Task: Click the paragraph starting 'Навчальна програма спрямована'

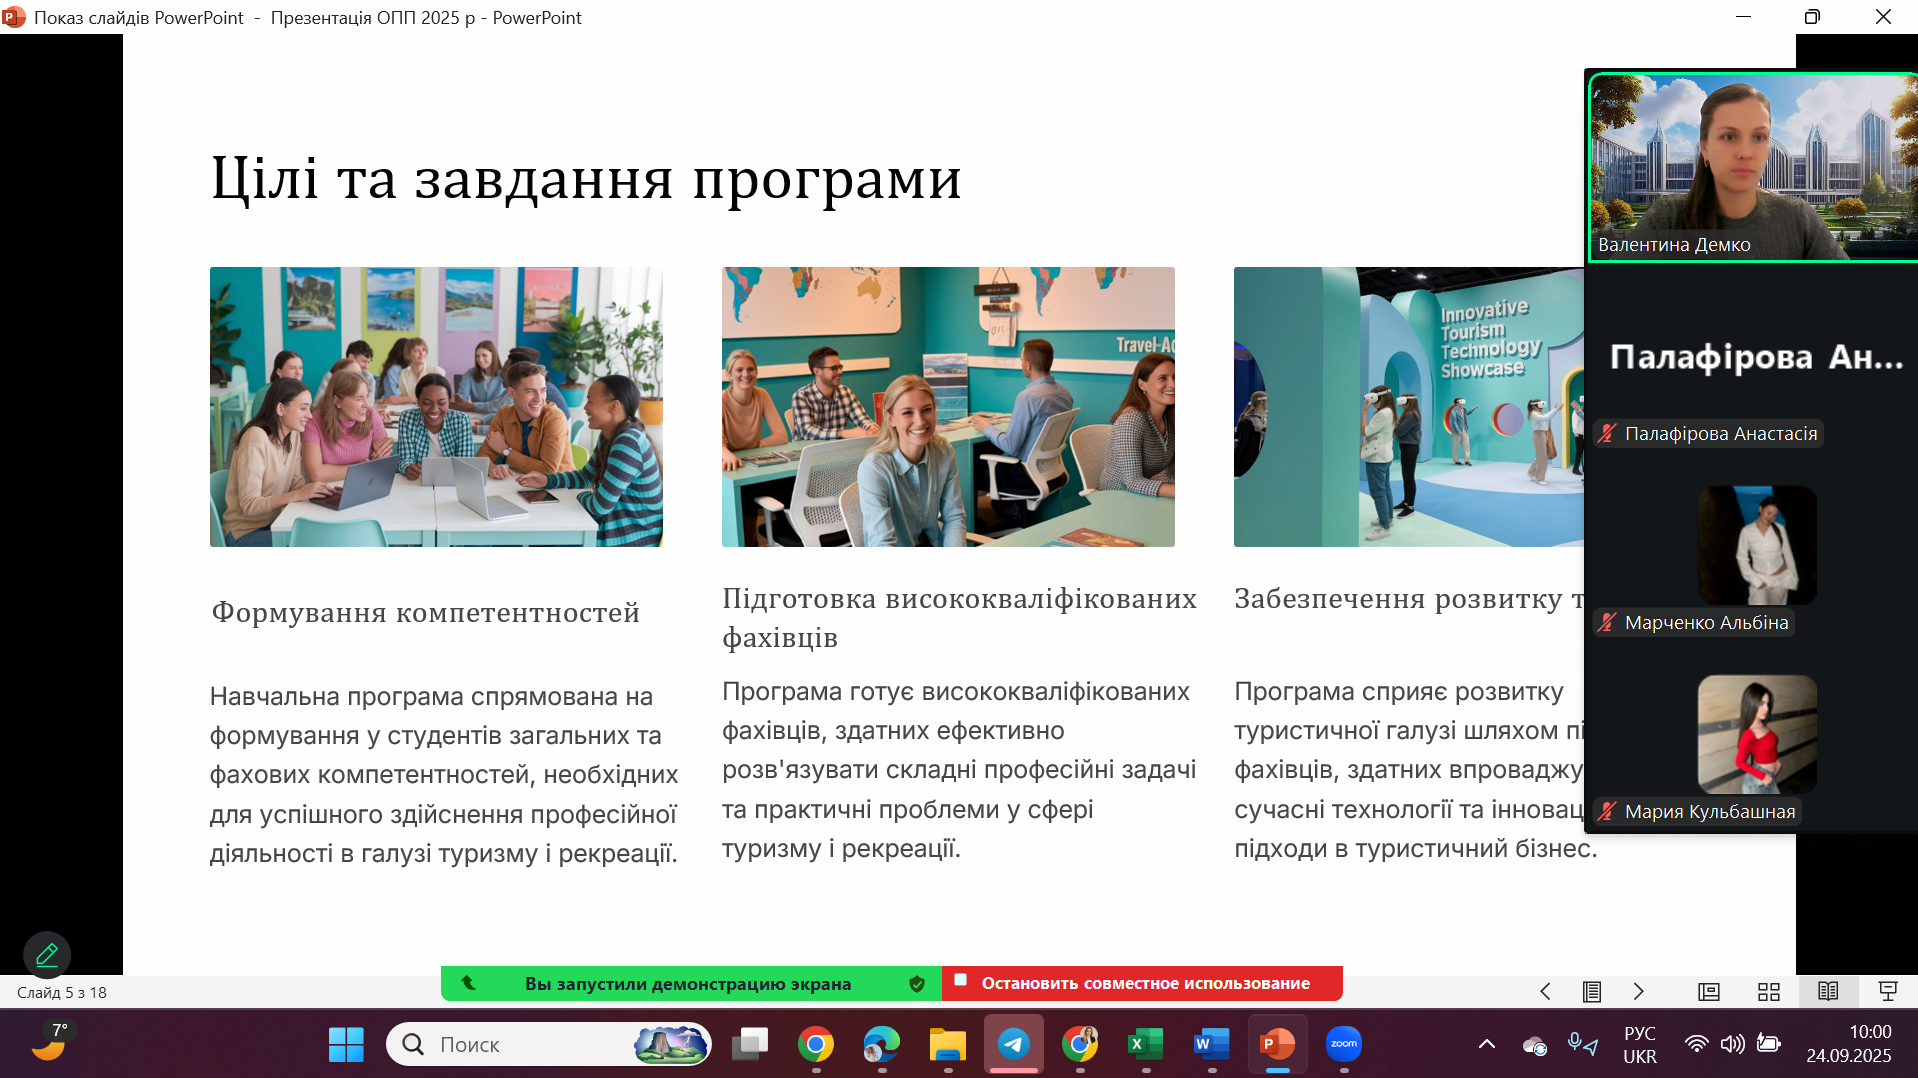Action: [x=444, y=775]
